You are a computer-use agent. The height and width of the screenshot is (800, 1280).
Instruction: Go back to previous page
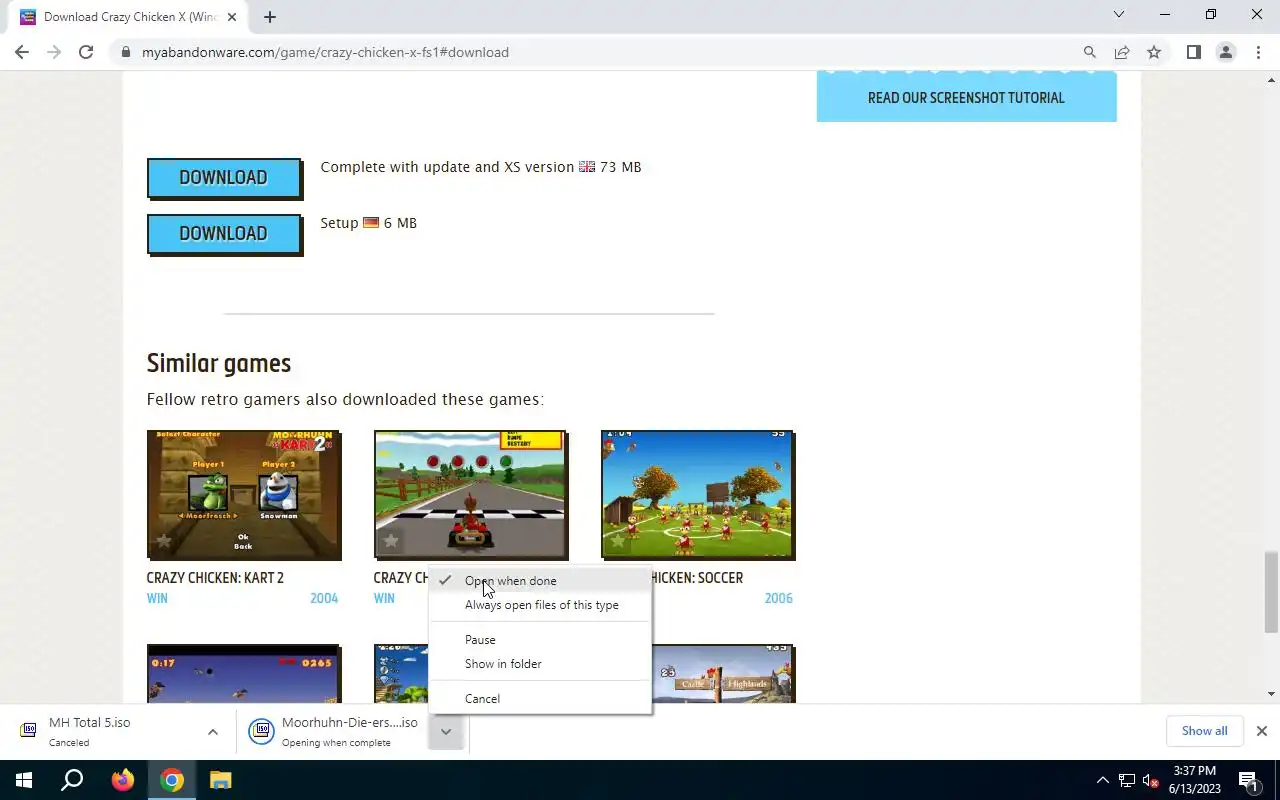coord(22,52)
